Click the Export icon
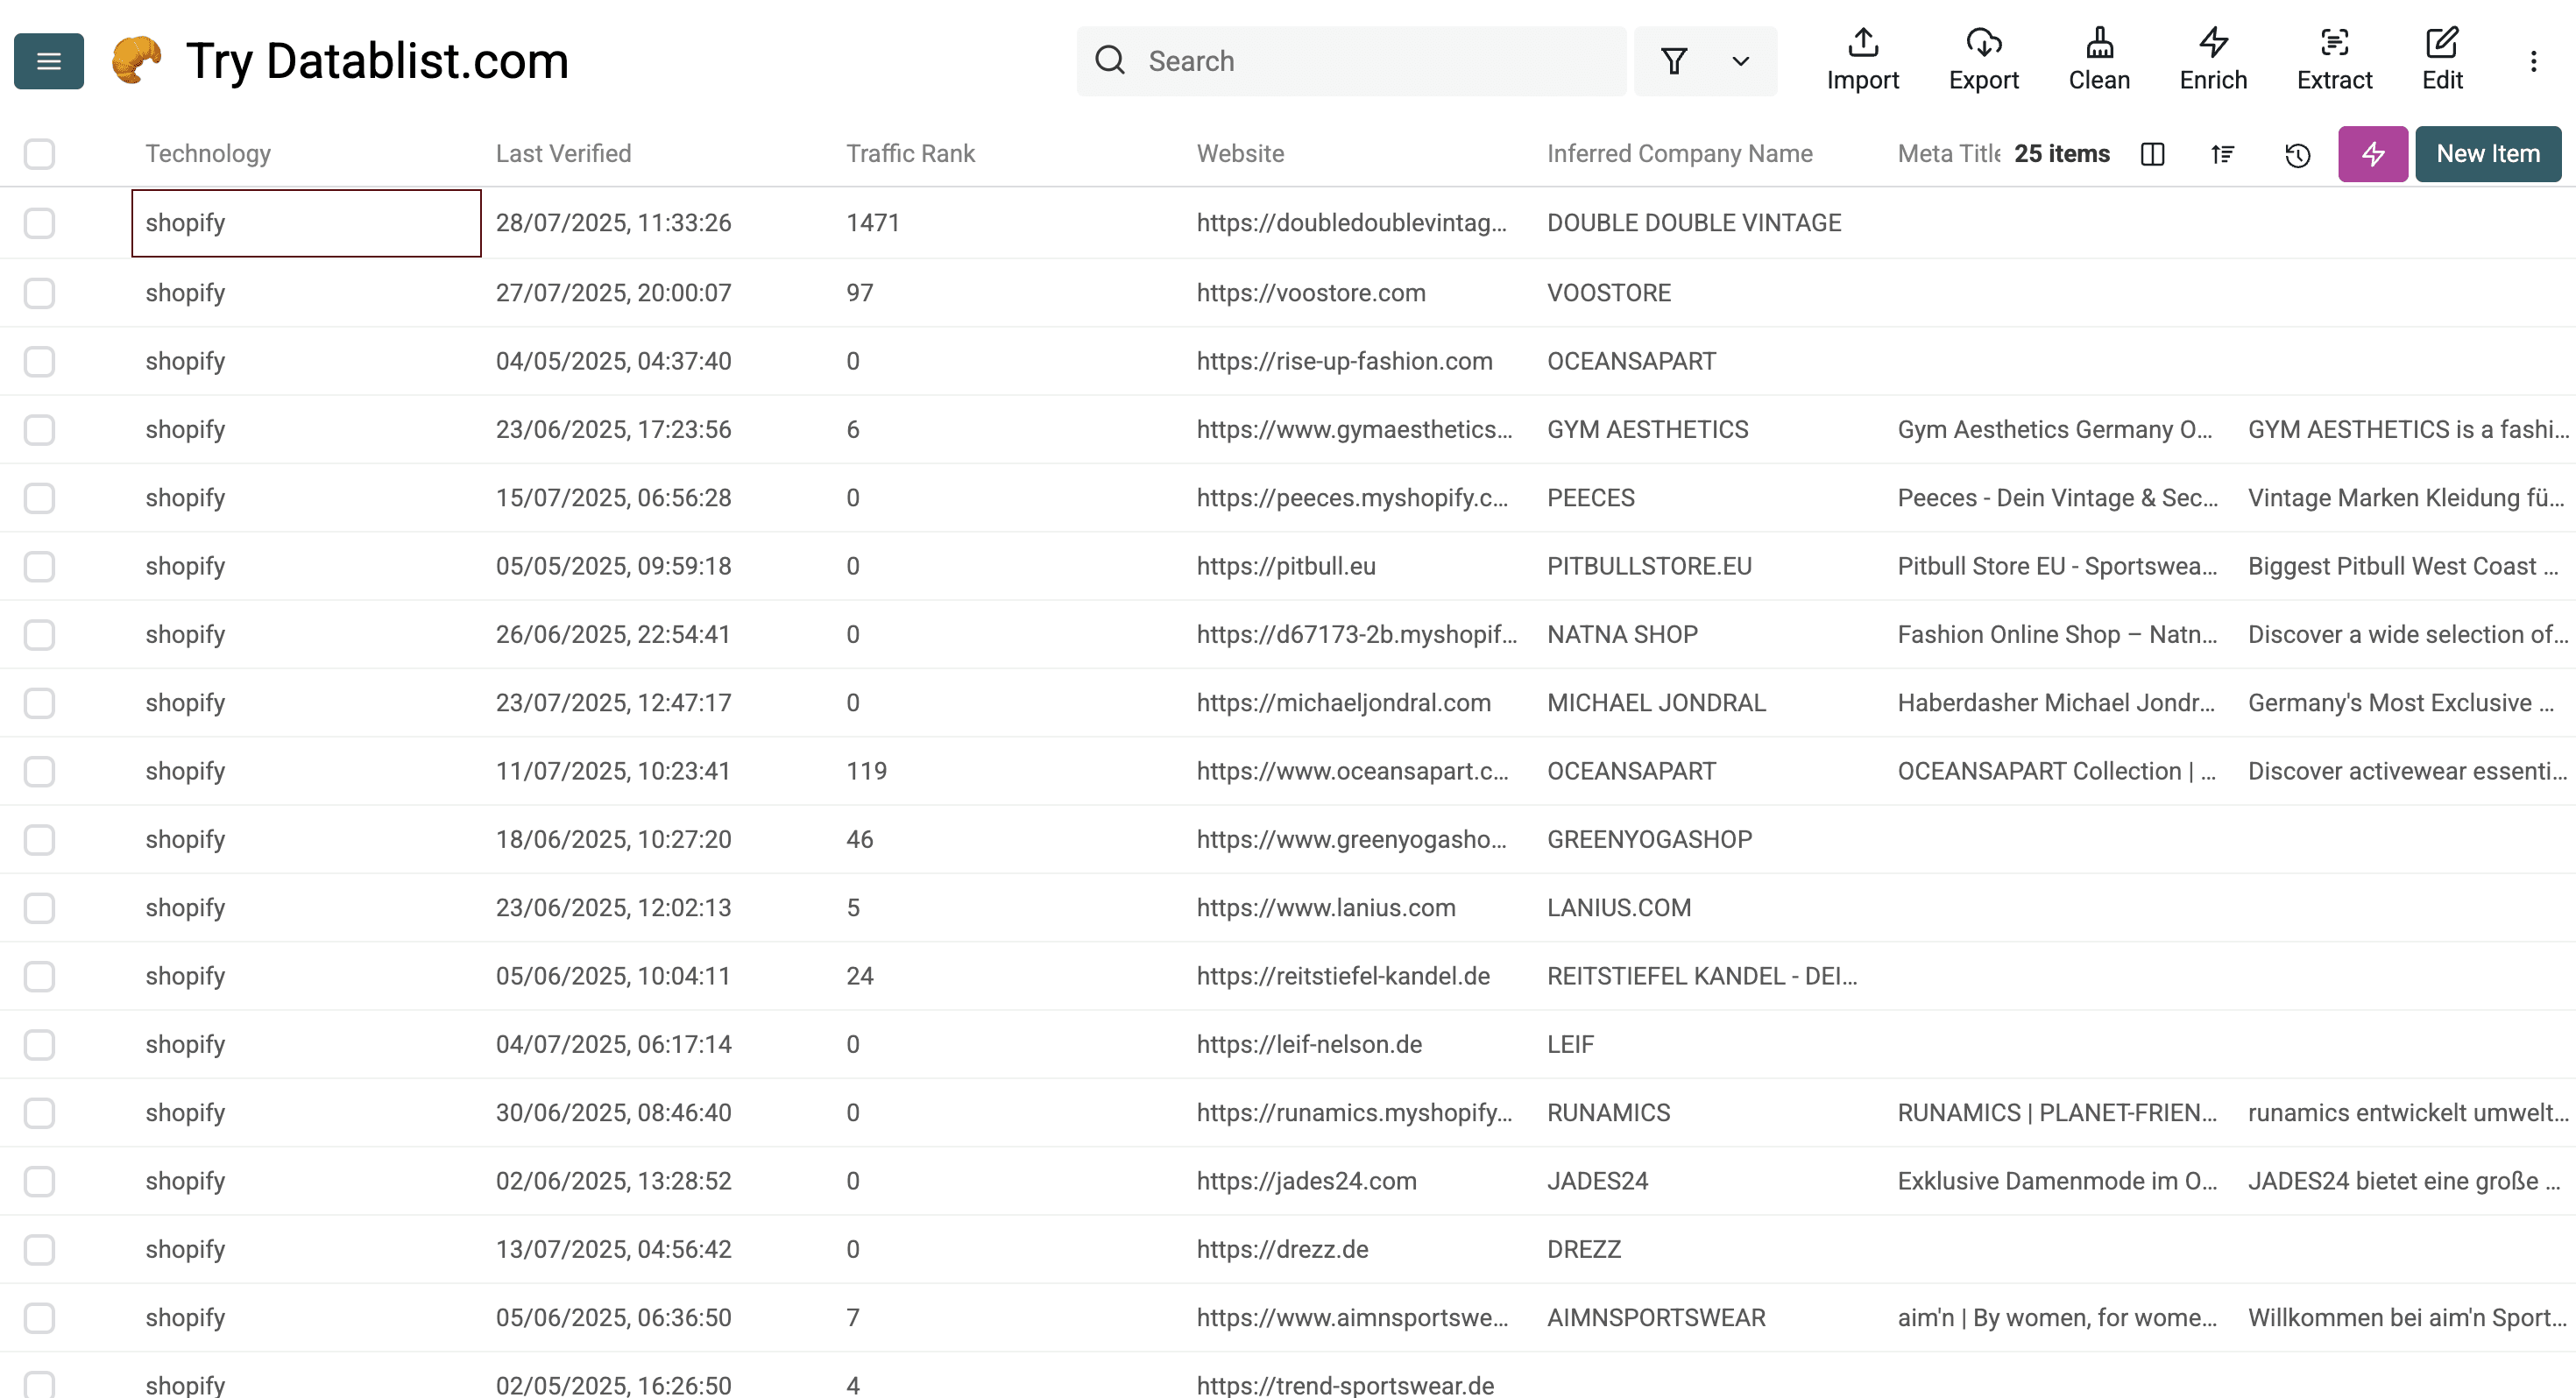 [x=1983, y=60]
